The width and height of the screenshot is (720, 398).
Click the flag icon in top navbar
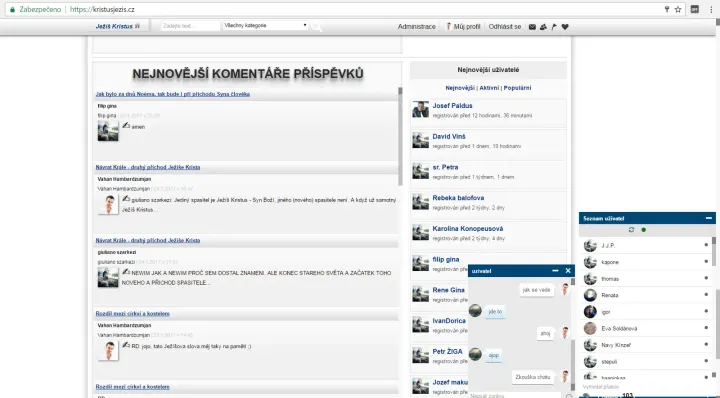click(x=554, y=27)
